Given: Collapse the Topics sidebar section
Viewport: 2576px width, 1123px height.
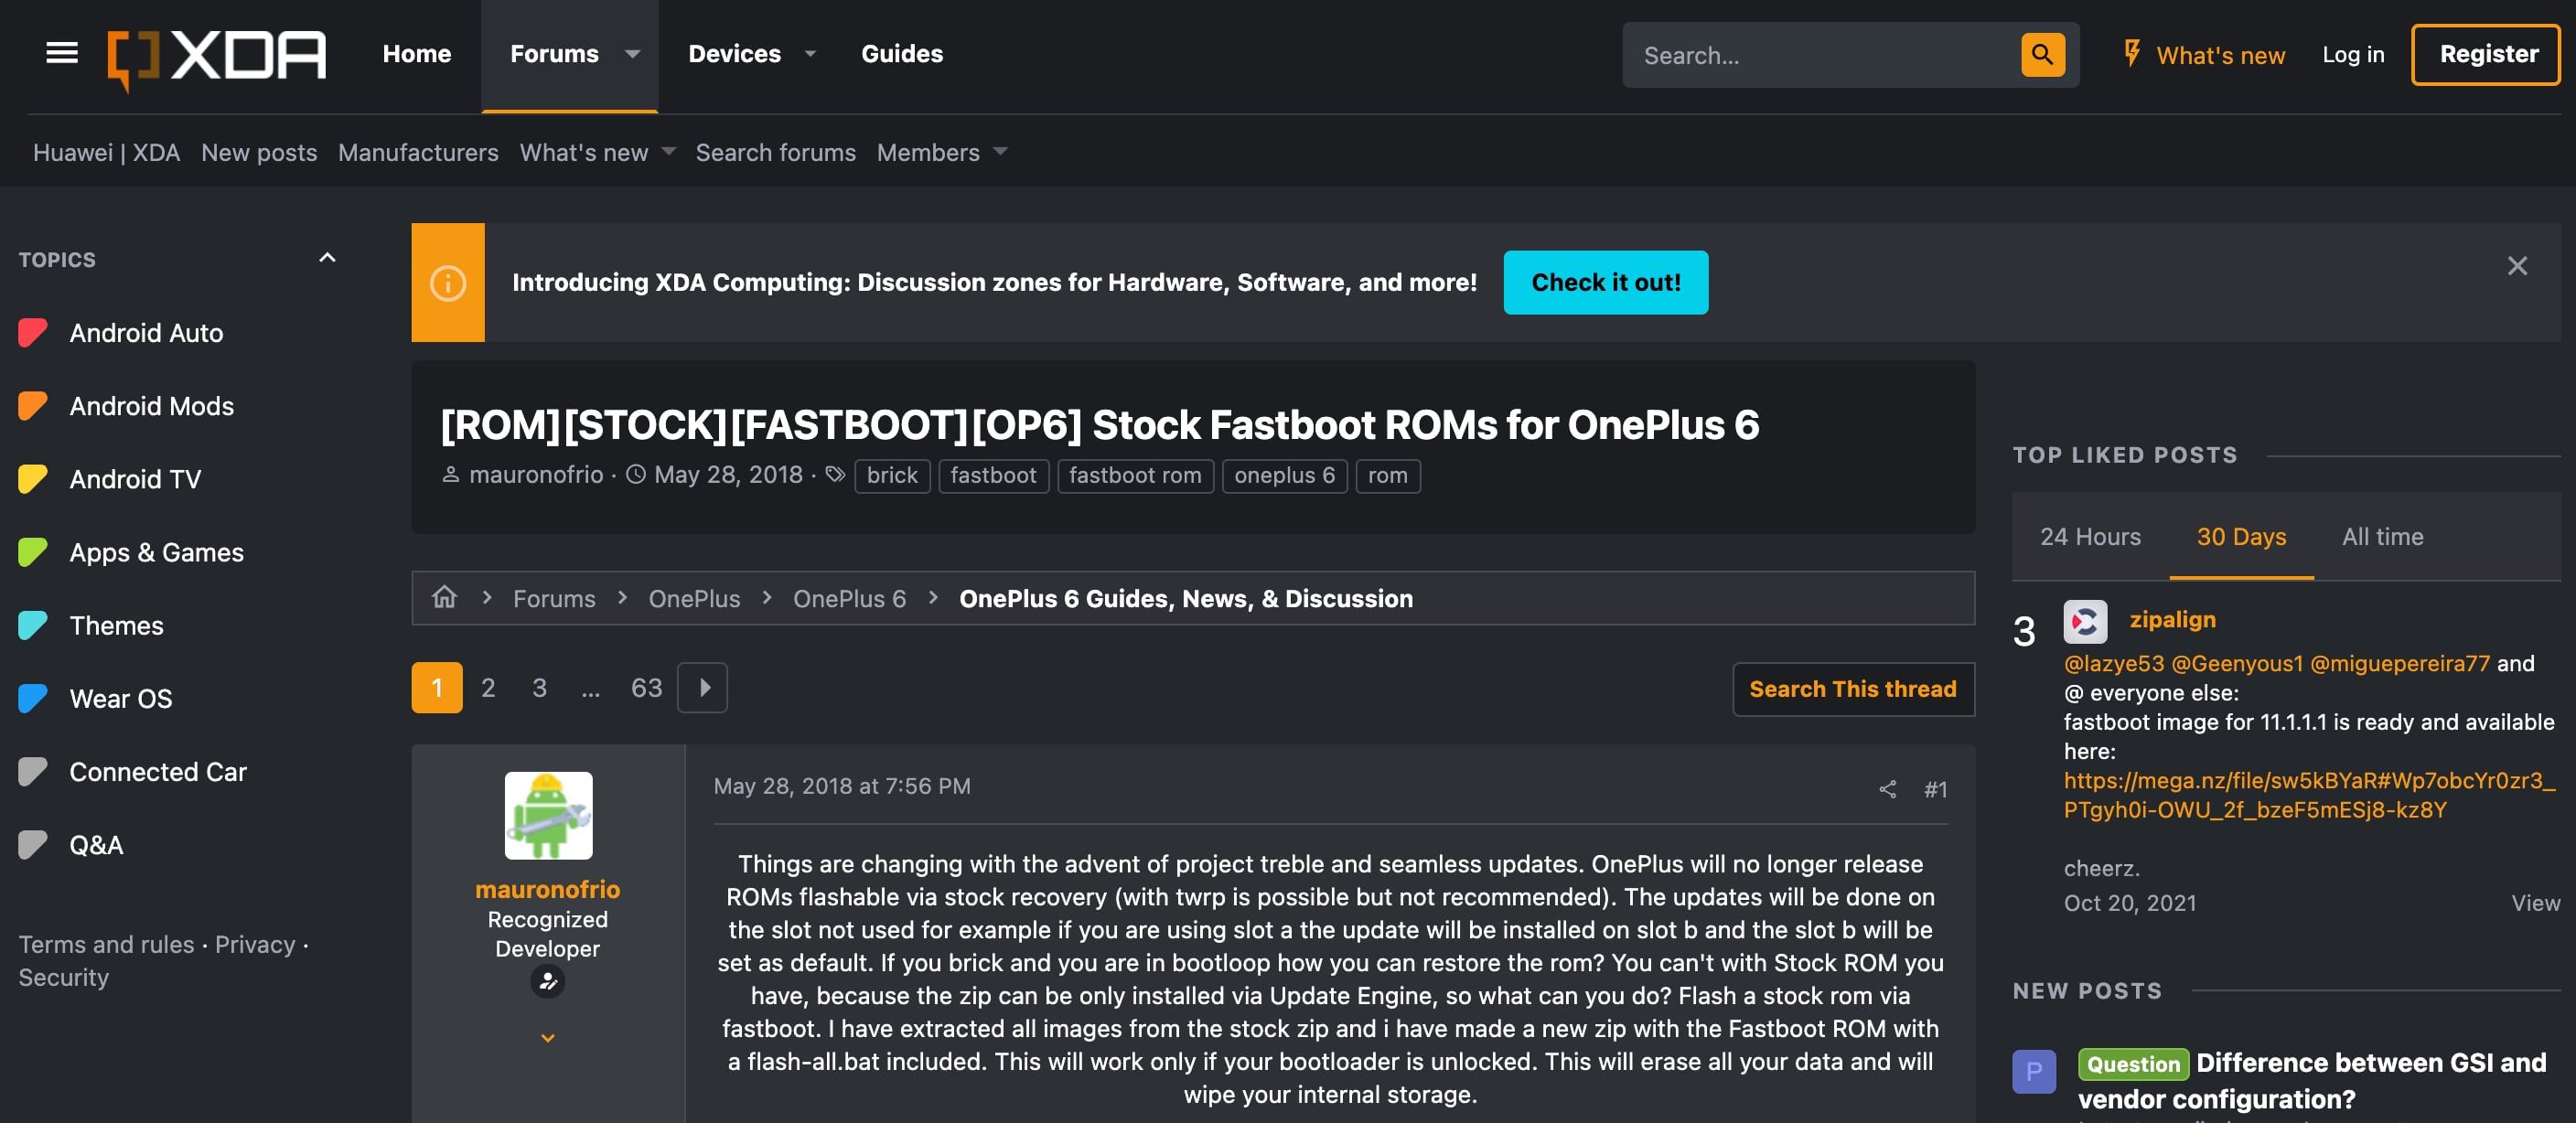Looking at the screenshot, I should (327, 258).
